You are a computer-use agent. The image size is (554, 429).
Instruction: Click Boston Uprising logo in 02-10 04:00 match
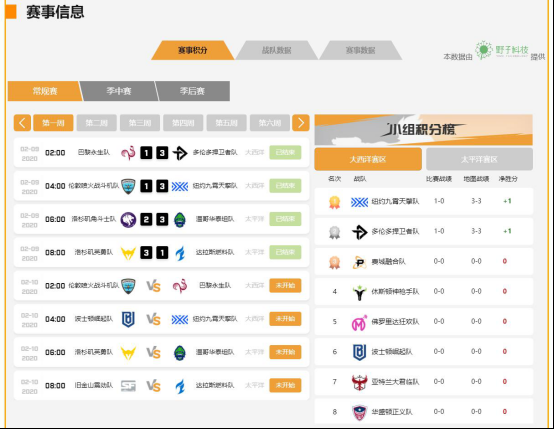(x=128, y=319)
